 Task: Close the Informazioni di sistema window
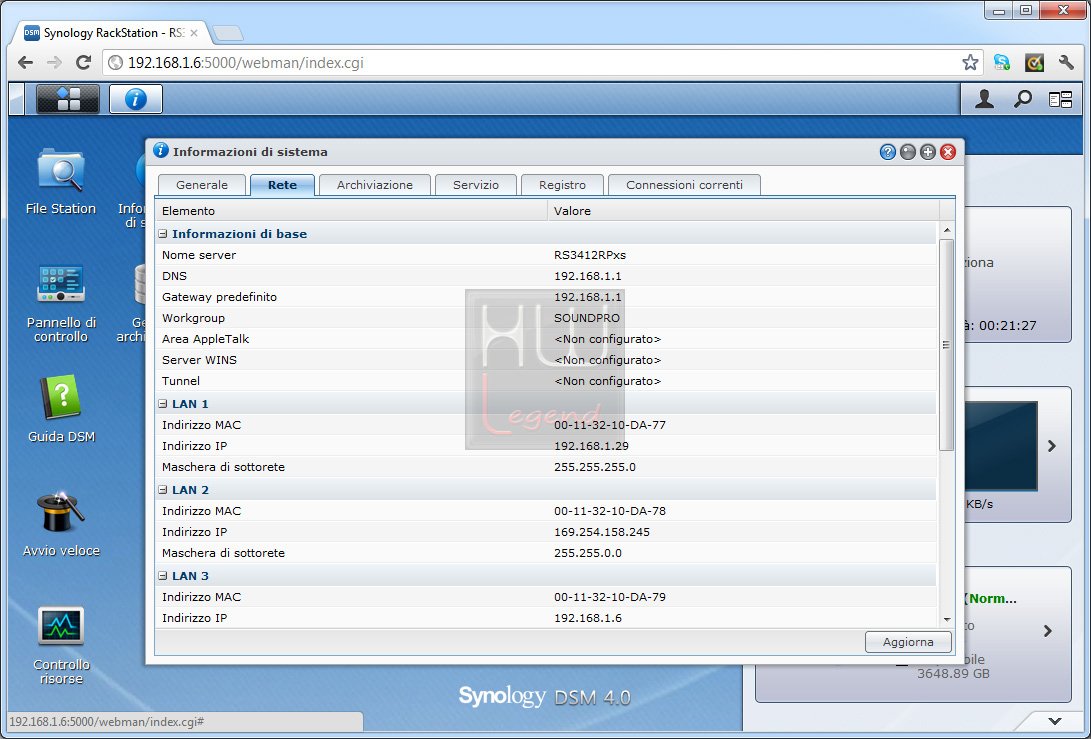948,152
